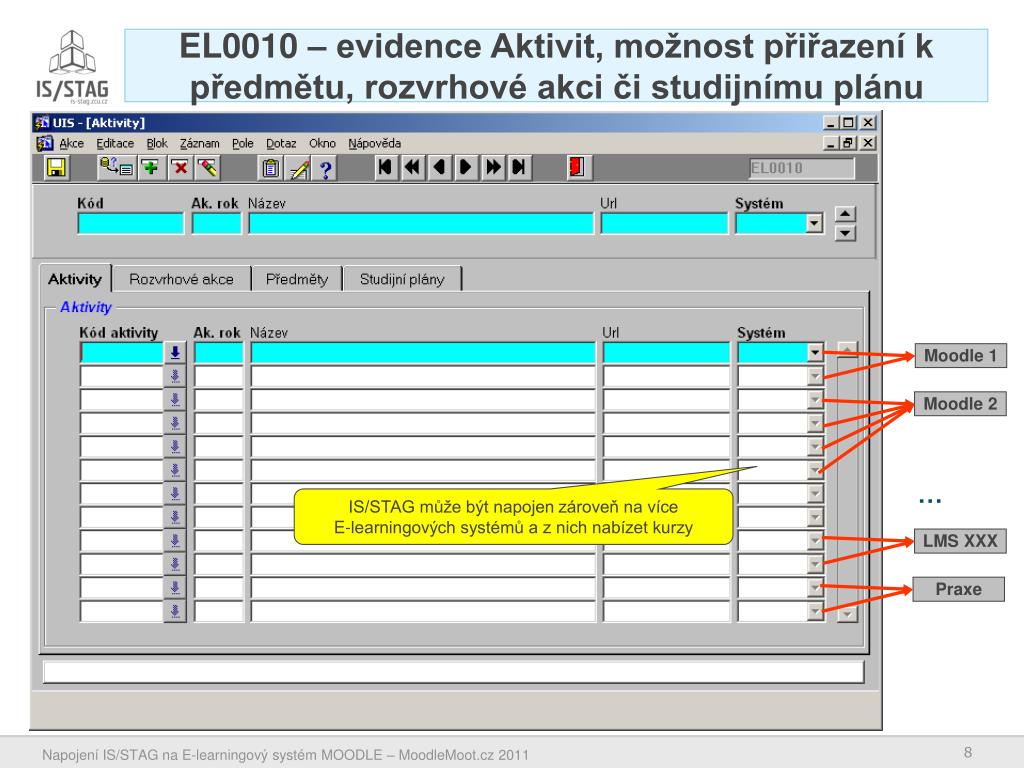Image resolution: width=1024 pixels, height=768 pixels.
Task: Open value list button in third activity row
Action: [175, 400]
